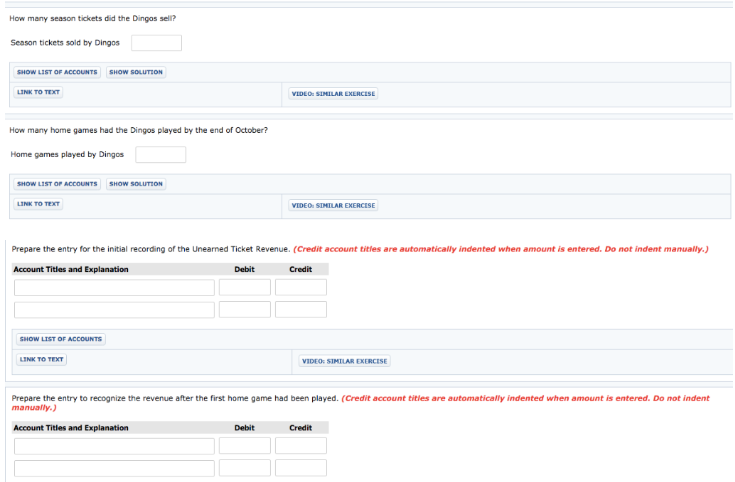Click Show Solution under home games question
735x482 pixels.
tap(136, 184)
